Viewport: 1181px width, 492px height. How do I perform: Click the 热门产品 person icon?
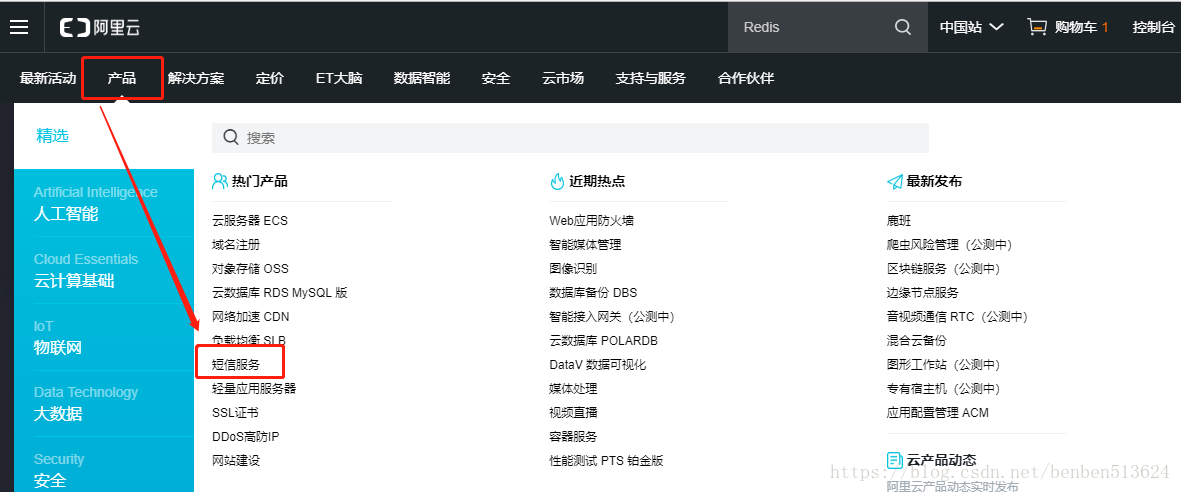coord(219,181)
